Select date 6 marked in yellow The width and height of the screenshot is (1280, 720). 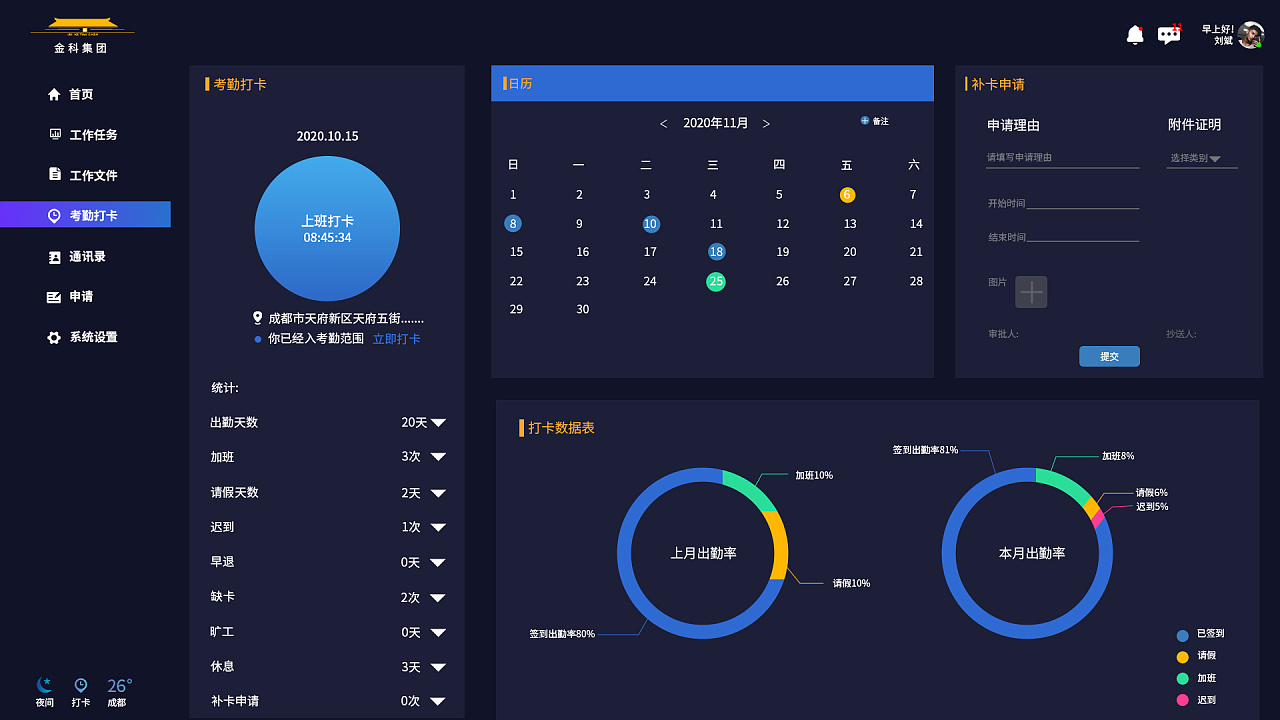click(847, 194)
